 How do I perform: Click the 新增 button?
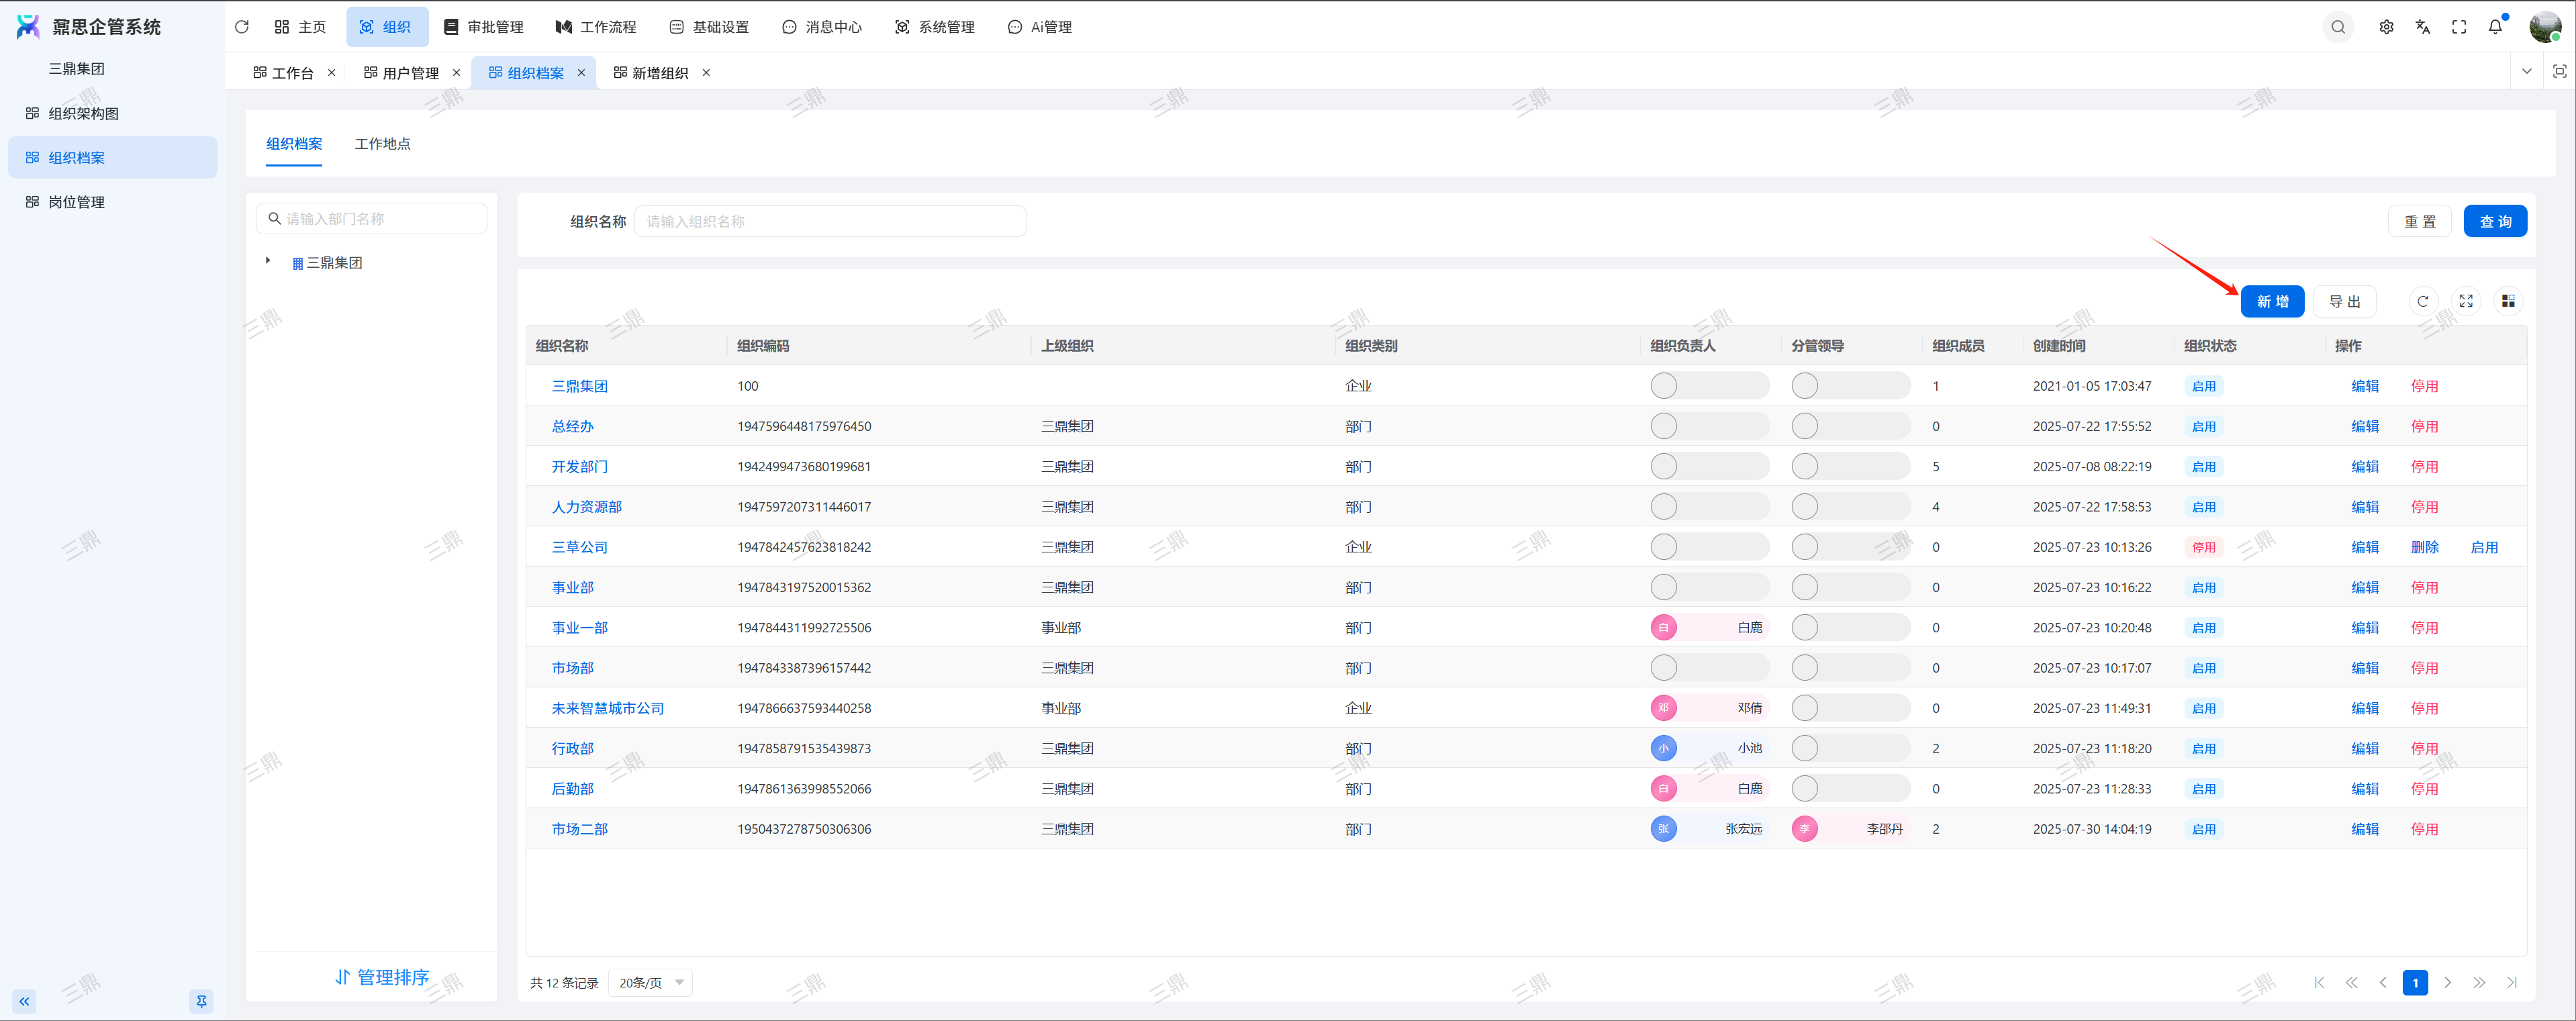(x=2272, y=301)
